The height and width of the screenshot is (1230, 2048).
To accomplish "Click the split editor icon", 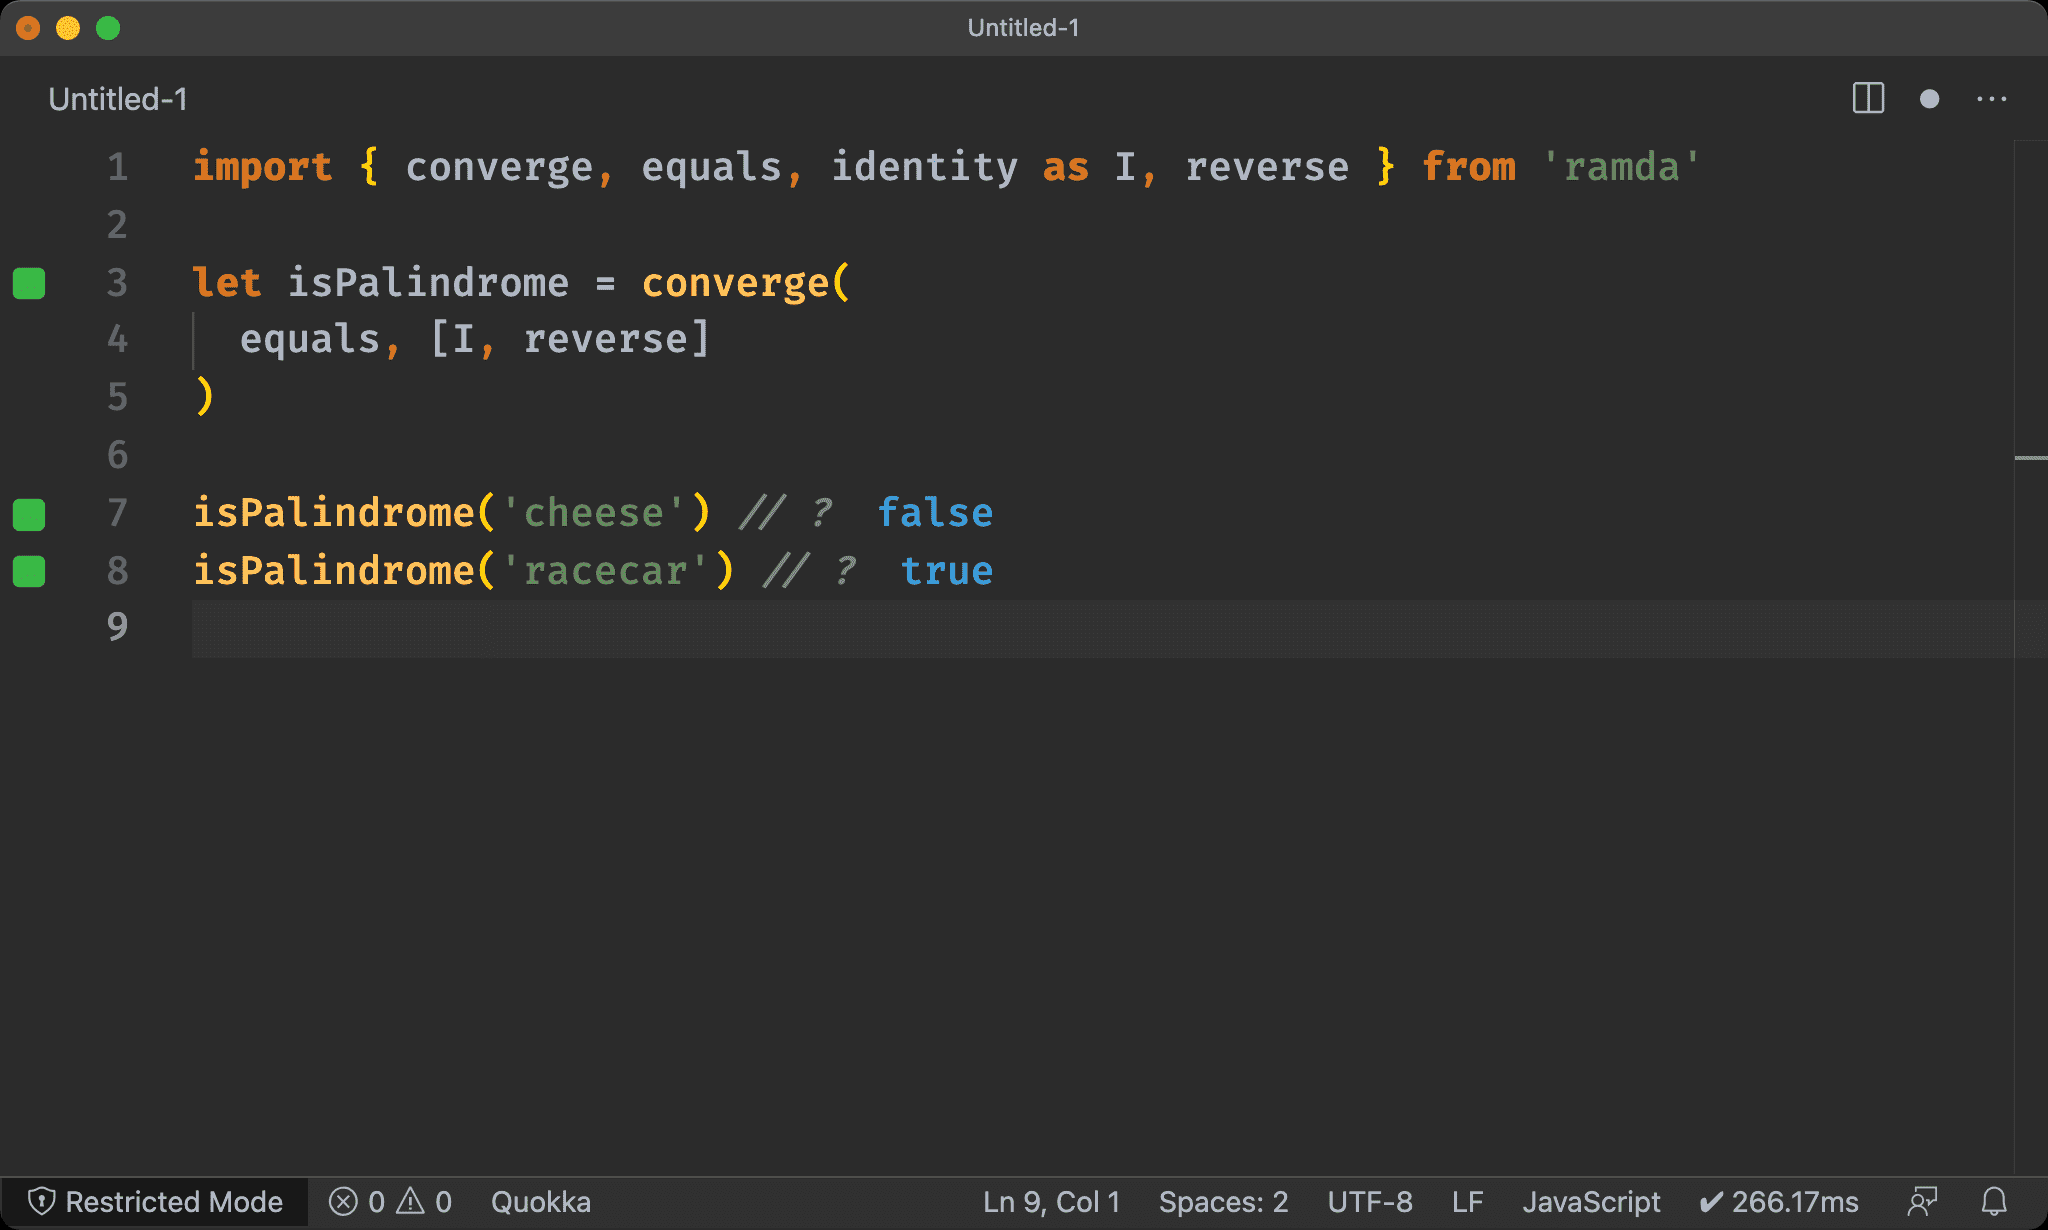I will 1868,98.
